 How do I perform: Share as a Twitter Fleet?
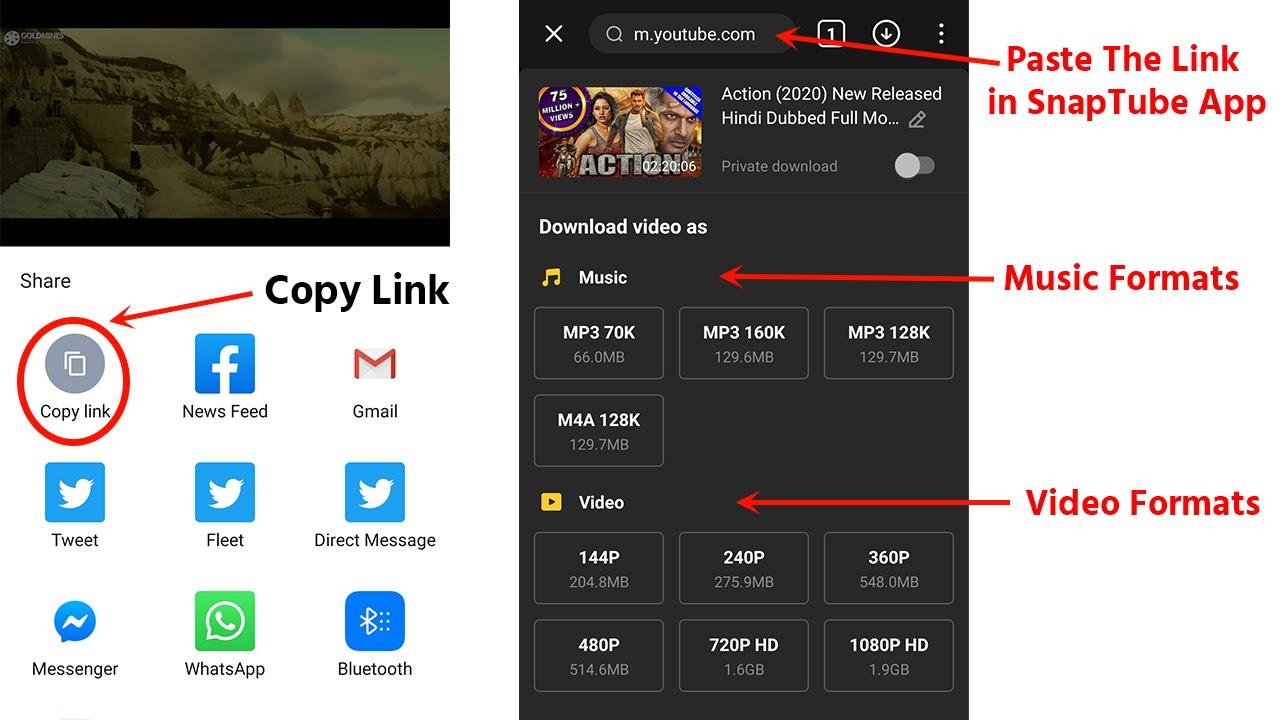[225, 492]
